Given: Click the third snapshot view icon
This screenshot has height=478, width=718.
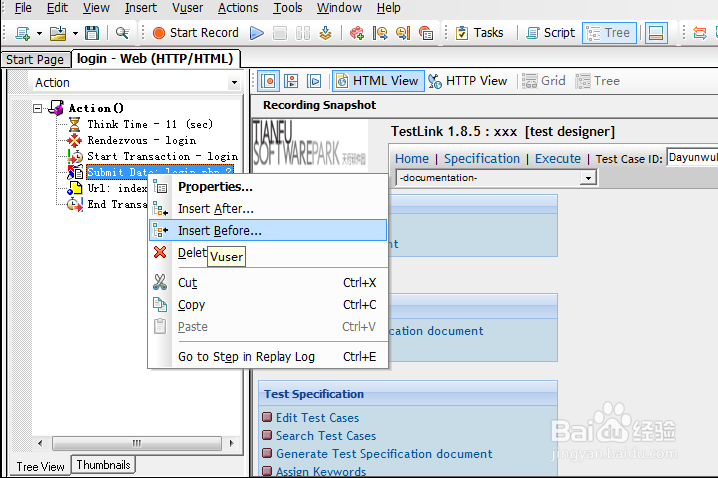Looking at the screenshot, I should click(314, 81).
